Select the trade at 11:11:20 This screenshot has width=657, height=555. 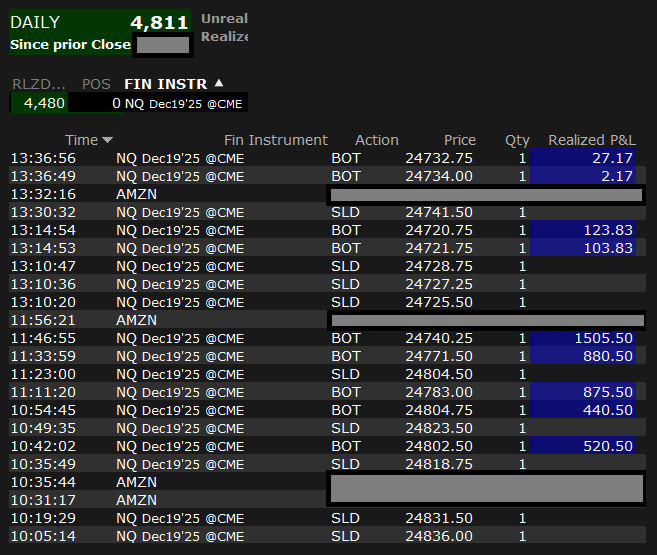327,392
